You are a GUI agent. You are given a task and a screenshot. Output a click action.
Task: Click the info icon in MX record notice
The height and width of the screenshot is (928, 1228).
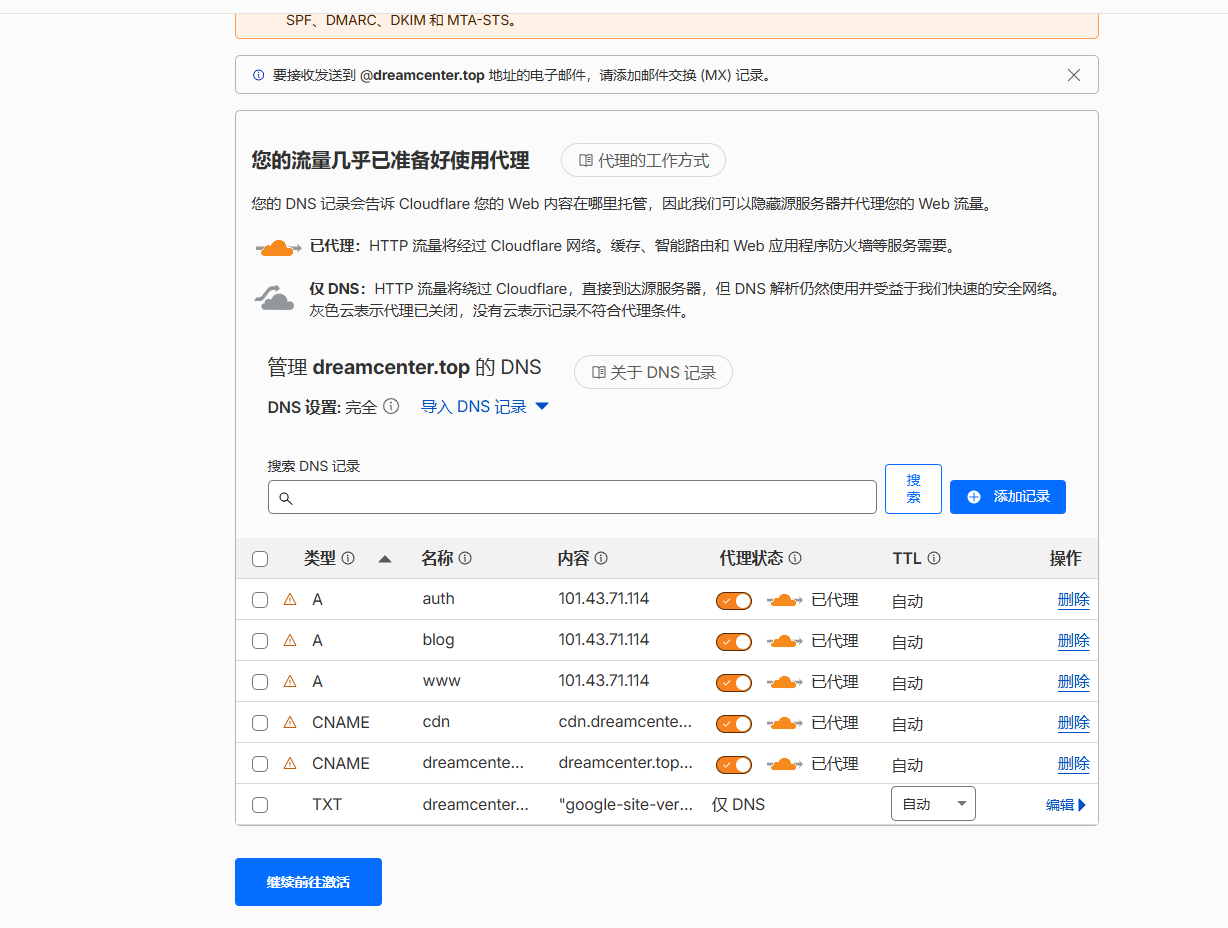258,75
